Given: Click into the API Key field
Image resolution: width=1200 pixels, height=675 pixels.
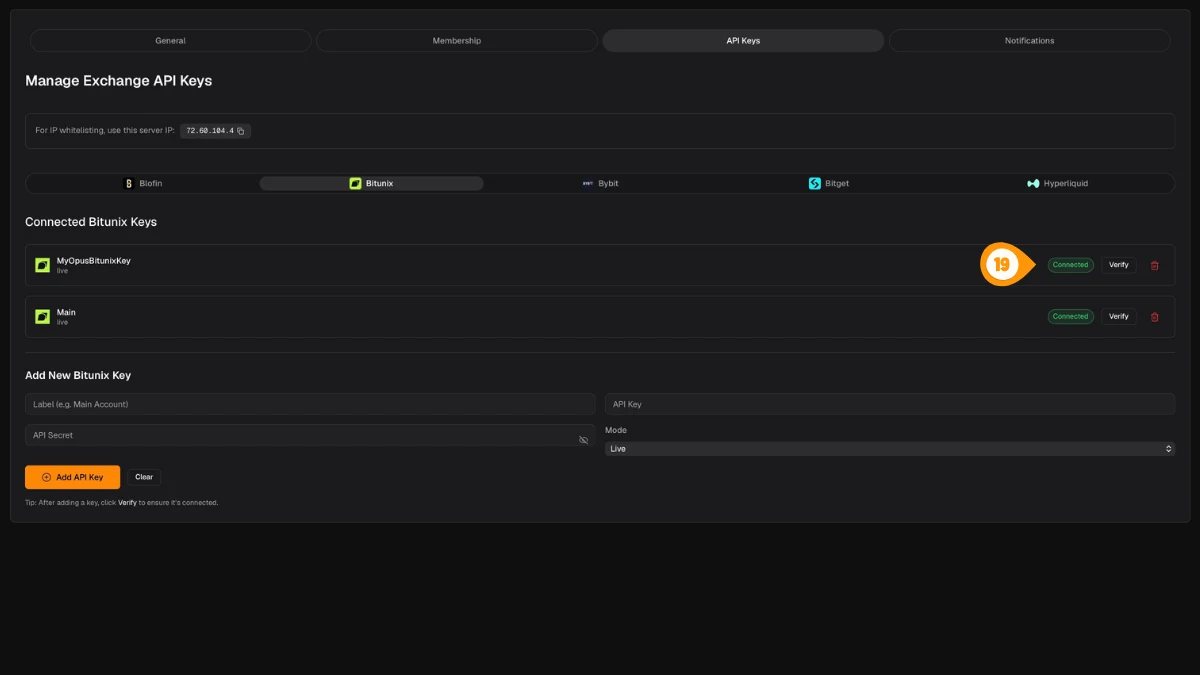Looking at the screenshot, I should coord(890,404).
